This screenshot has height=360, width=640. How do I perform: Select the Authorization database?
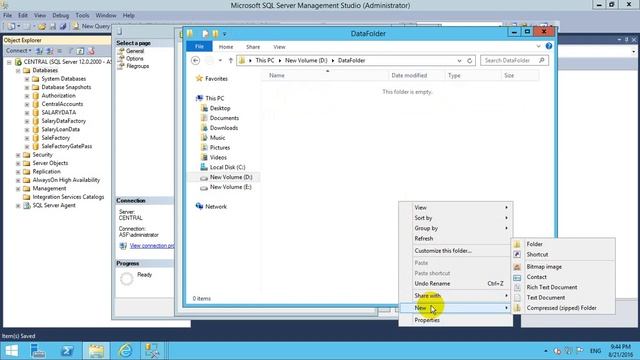point(58,96)
